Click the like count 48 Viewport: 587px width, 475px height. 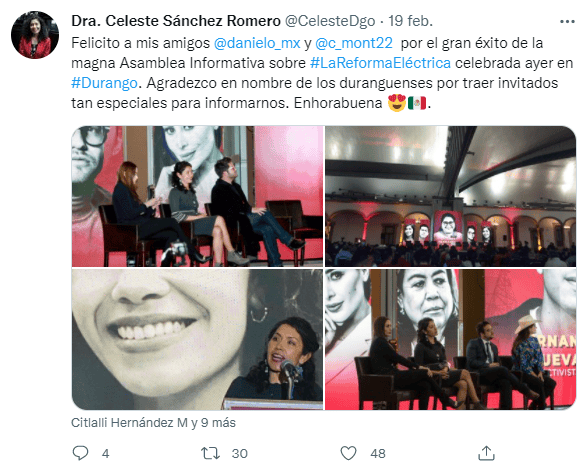(x=378, y=453)
